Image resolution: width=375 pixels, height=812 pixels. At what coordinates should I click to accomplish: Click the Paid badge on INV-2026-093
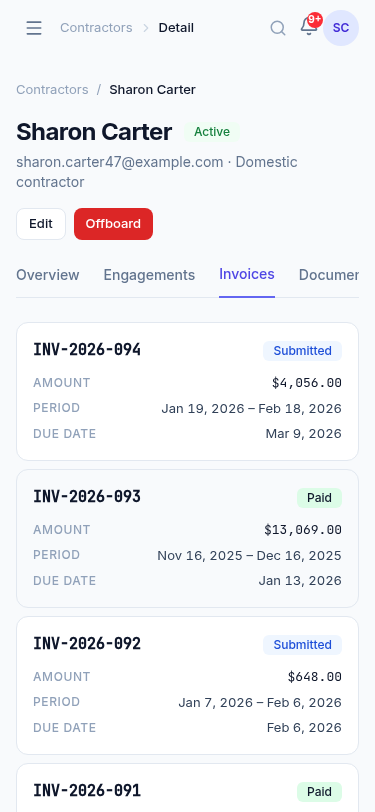coord(319,498)
